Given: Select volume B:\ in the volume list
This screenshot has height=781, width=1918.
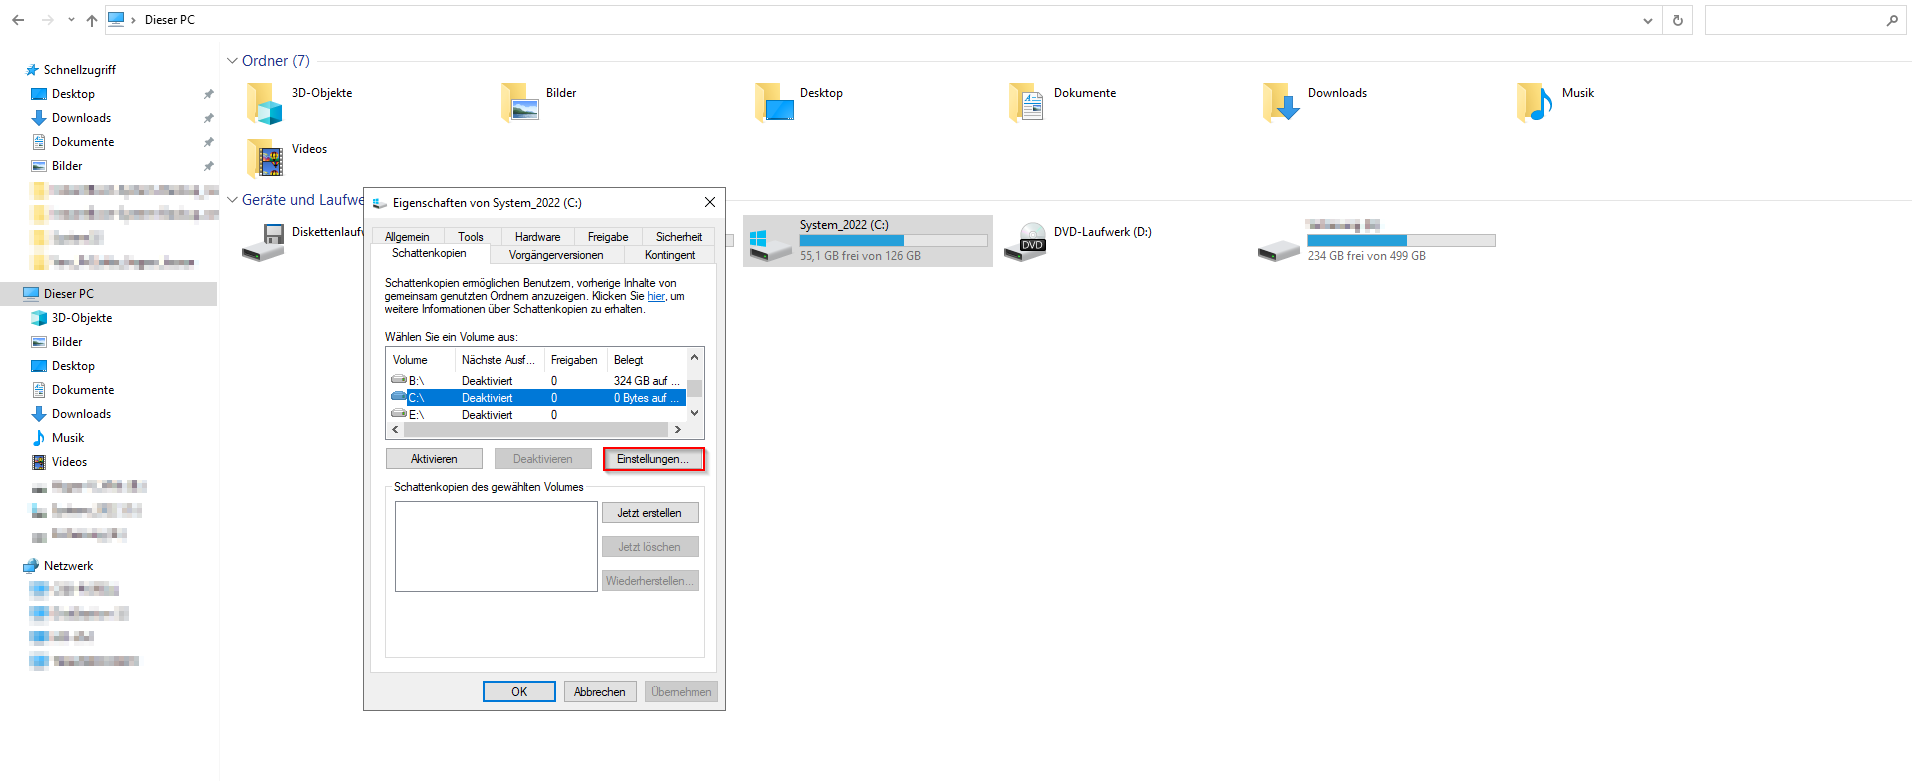Looking at the screenshot, I should tap(417, 381).
